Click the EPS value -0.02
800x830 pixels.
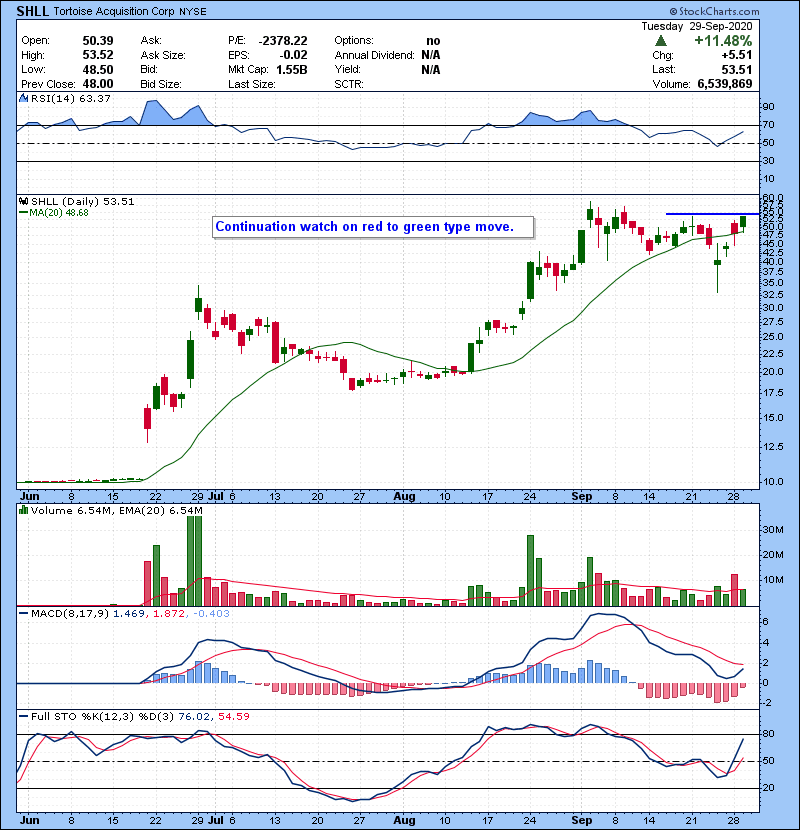pyautogui.click(x=293, y=55)
